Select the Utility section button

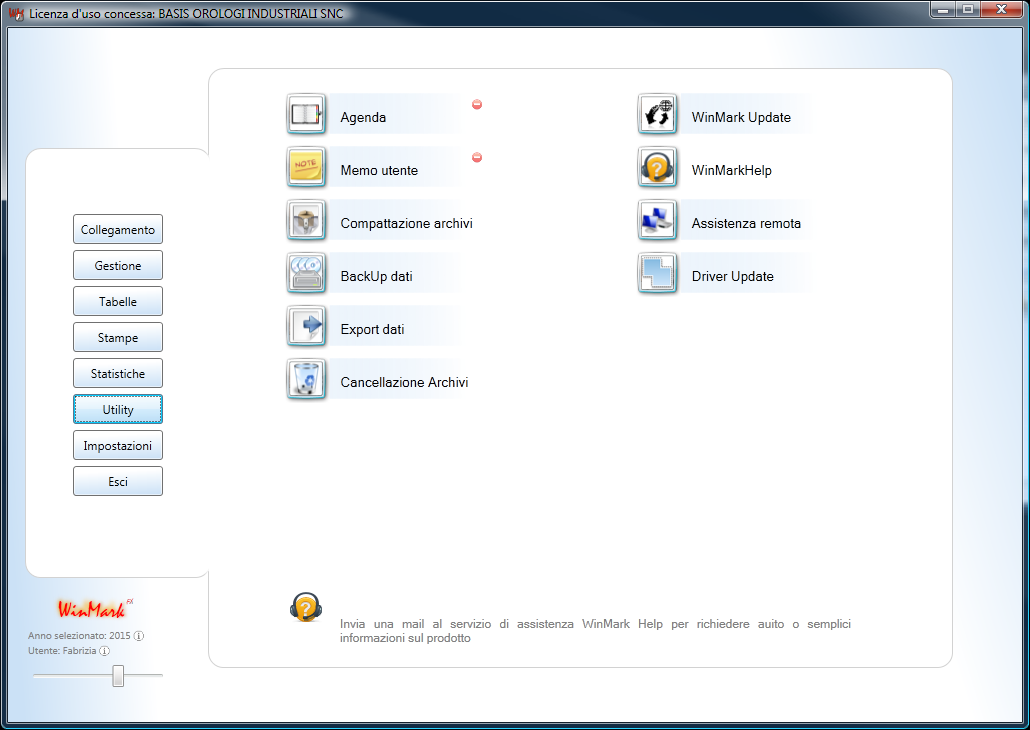[118, 409]
